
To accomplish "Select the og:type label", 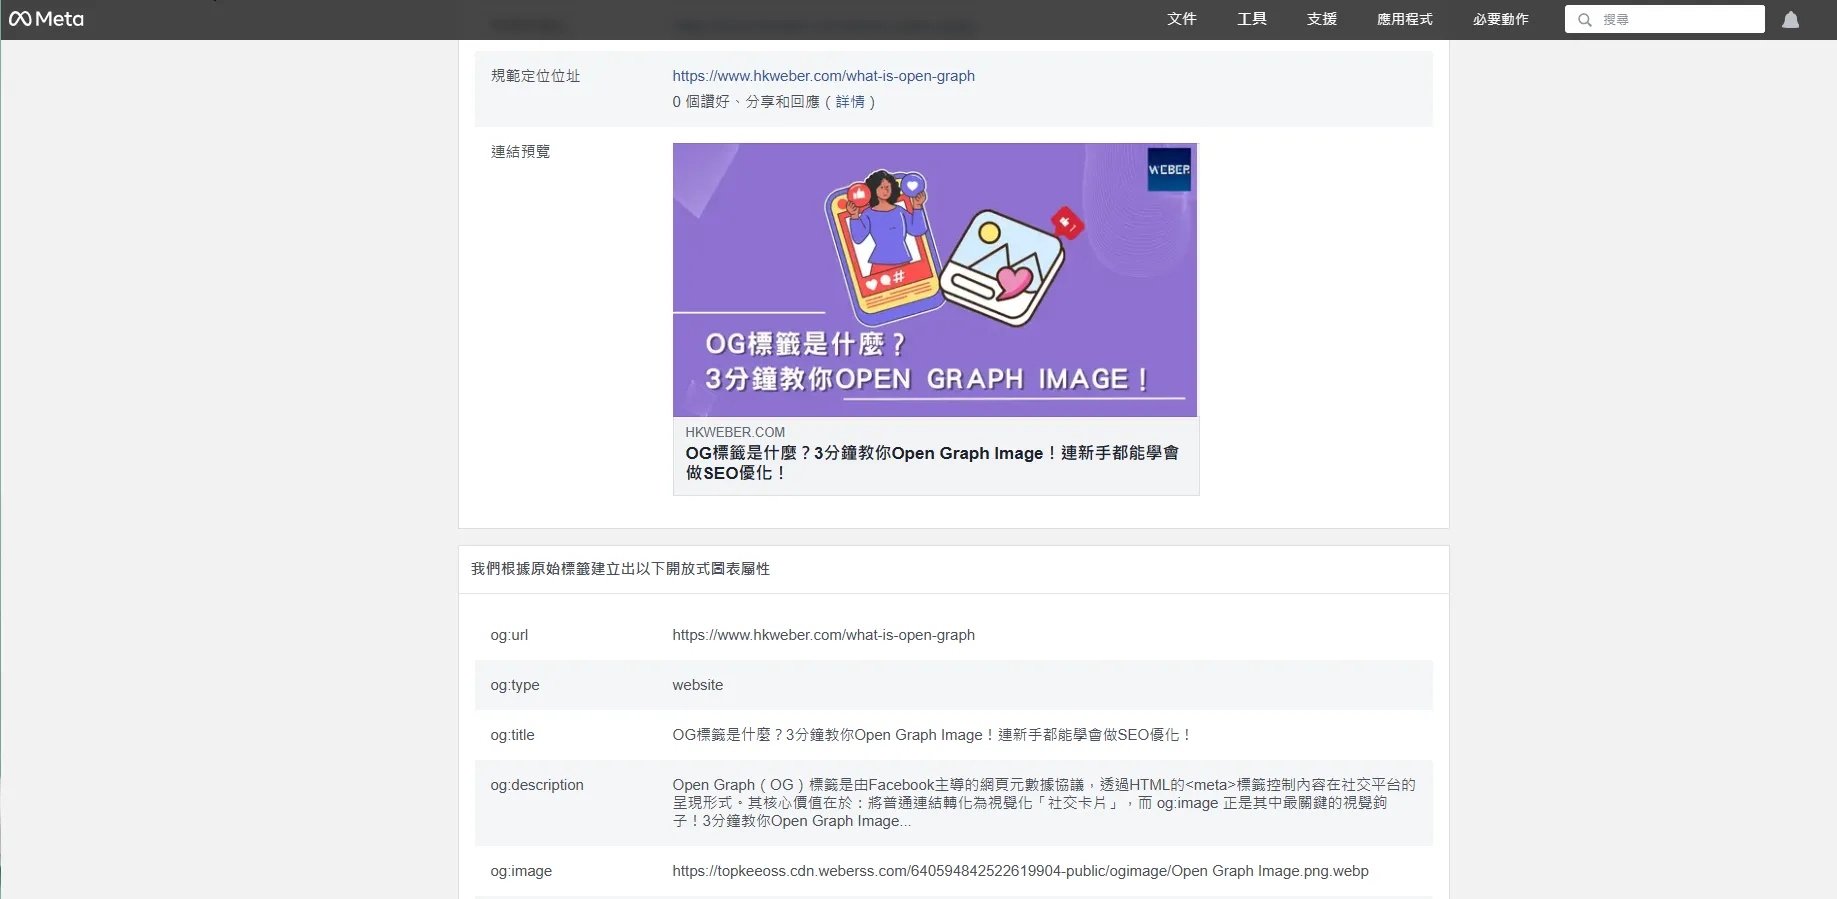I will (x=515, y=685).
